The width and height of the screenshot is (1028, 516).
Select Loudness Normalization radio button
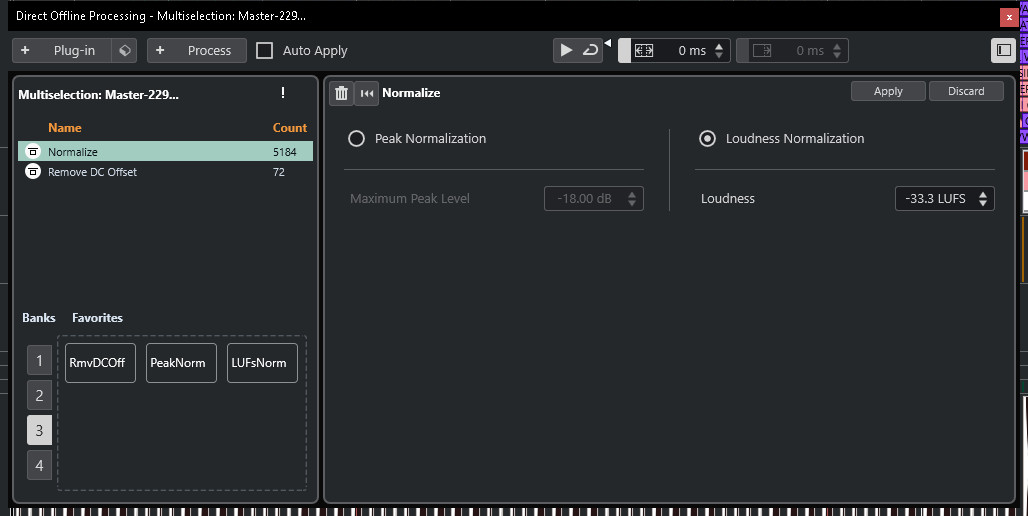click(707, 138)
